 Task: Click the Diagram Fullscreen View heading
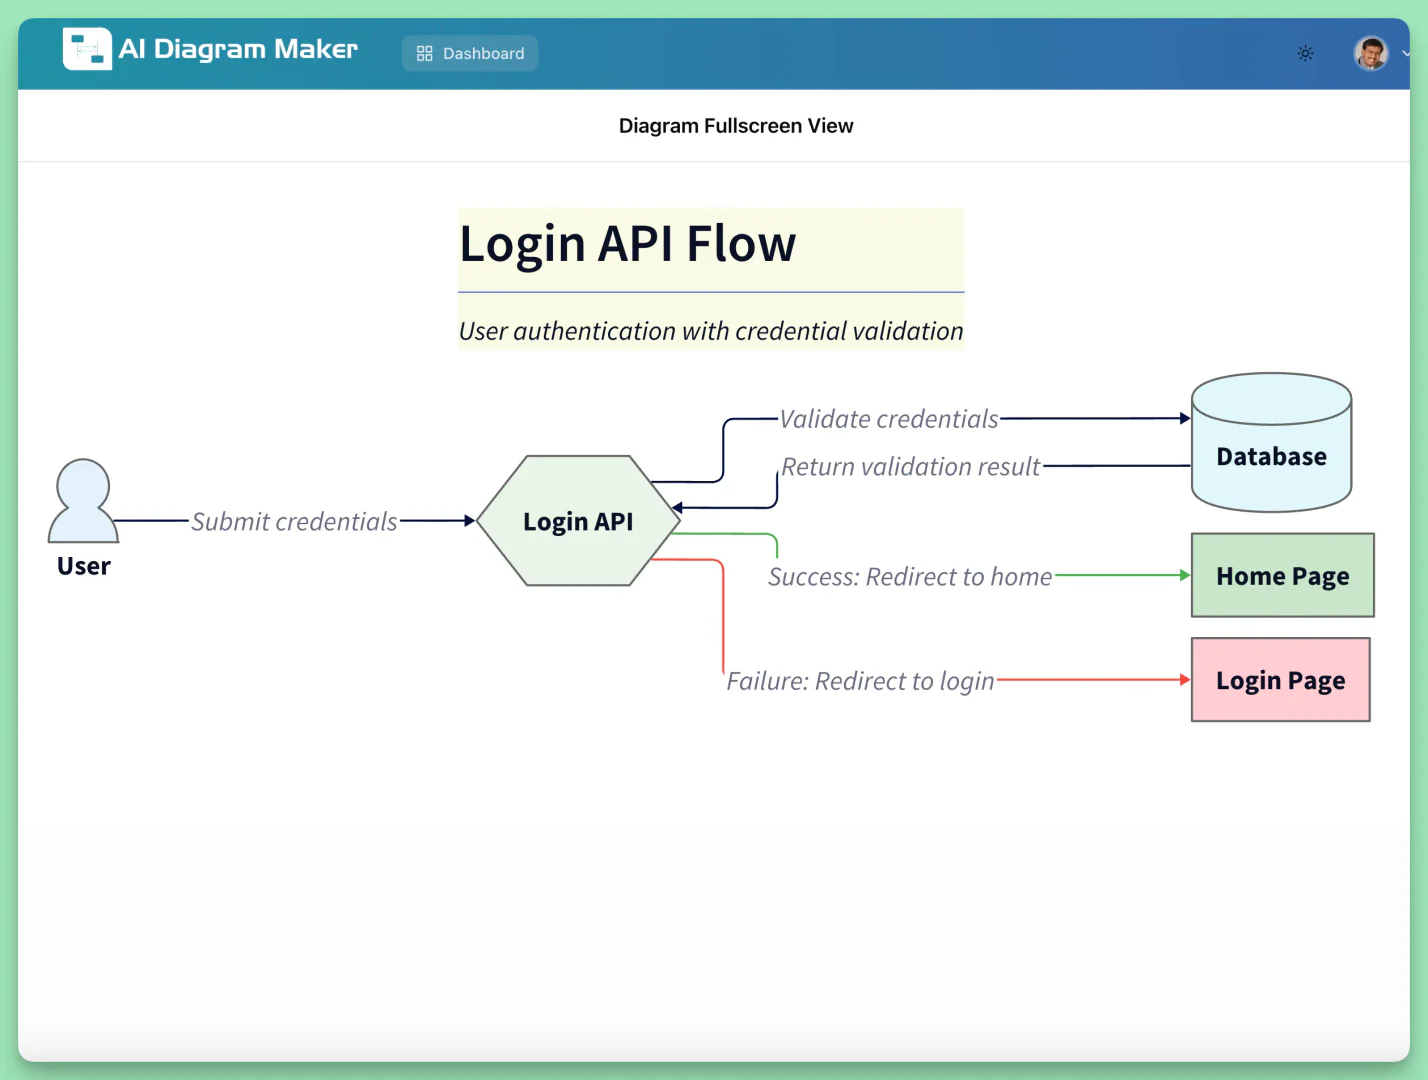tap(735, 126)
